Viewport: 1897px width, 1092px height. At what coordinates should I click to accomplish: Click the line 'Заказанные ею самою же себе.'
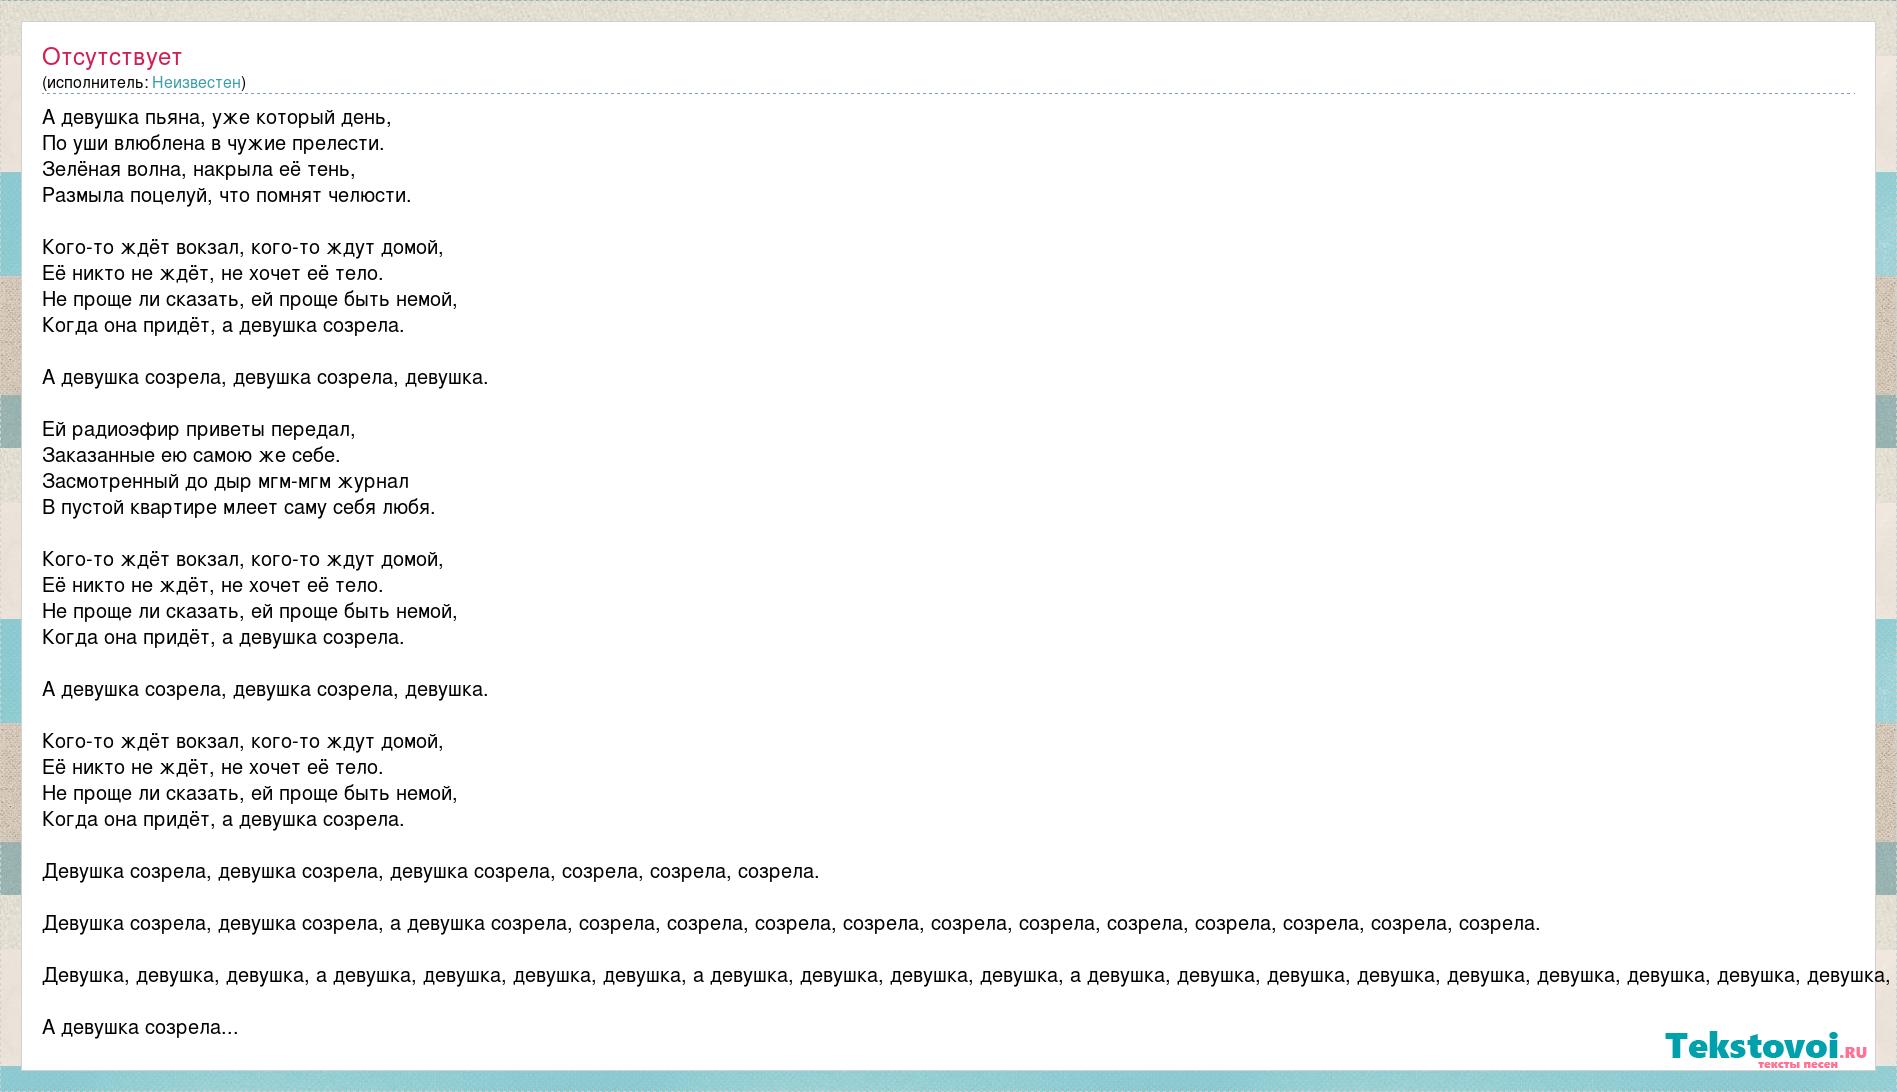click(191, 455)
